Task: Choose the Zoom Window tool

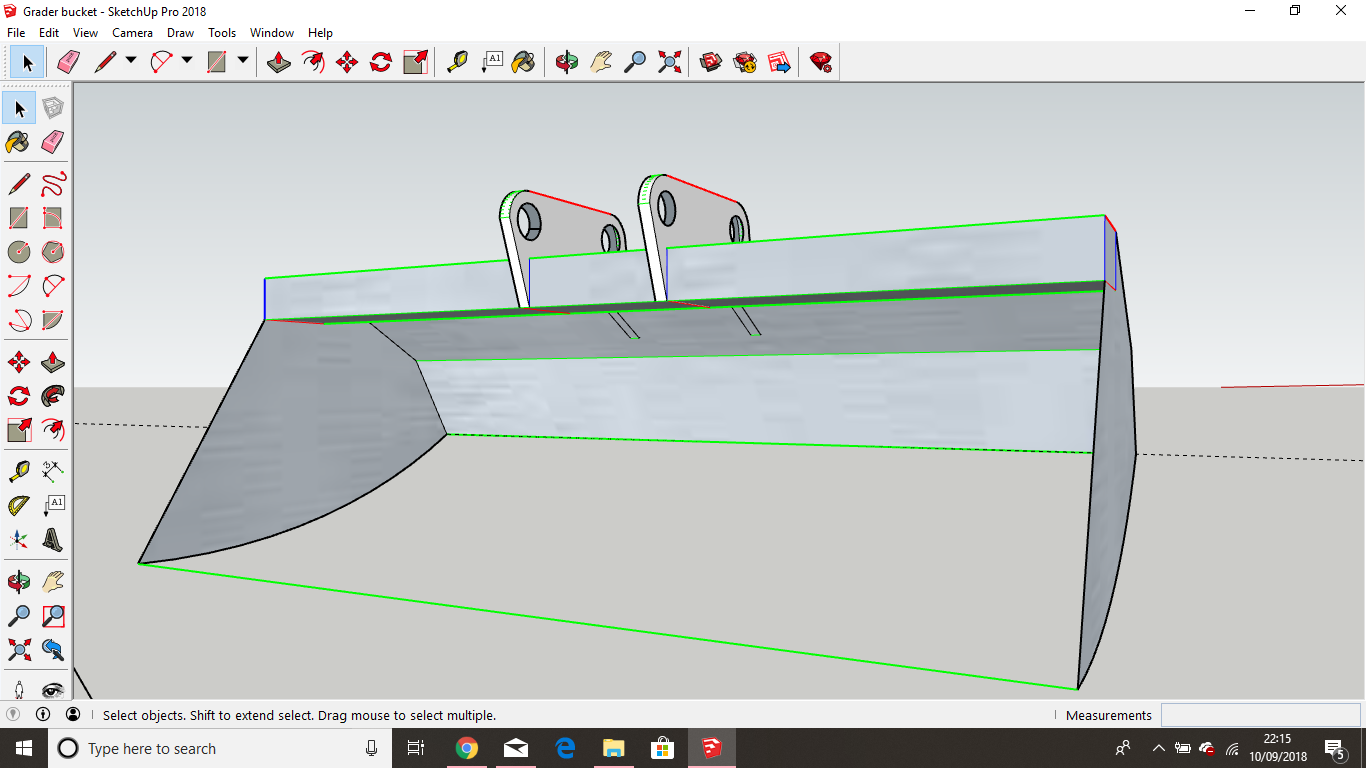Action: (x=53, y=616)
